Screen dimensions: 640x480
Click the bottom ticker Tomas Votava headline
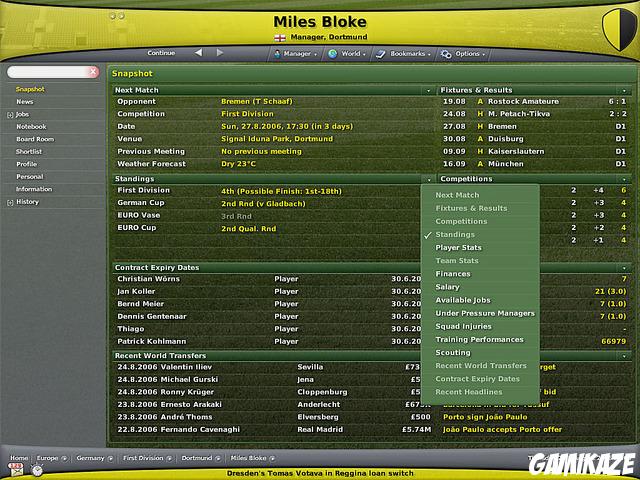click(x=320, y=474)
